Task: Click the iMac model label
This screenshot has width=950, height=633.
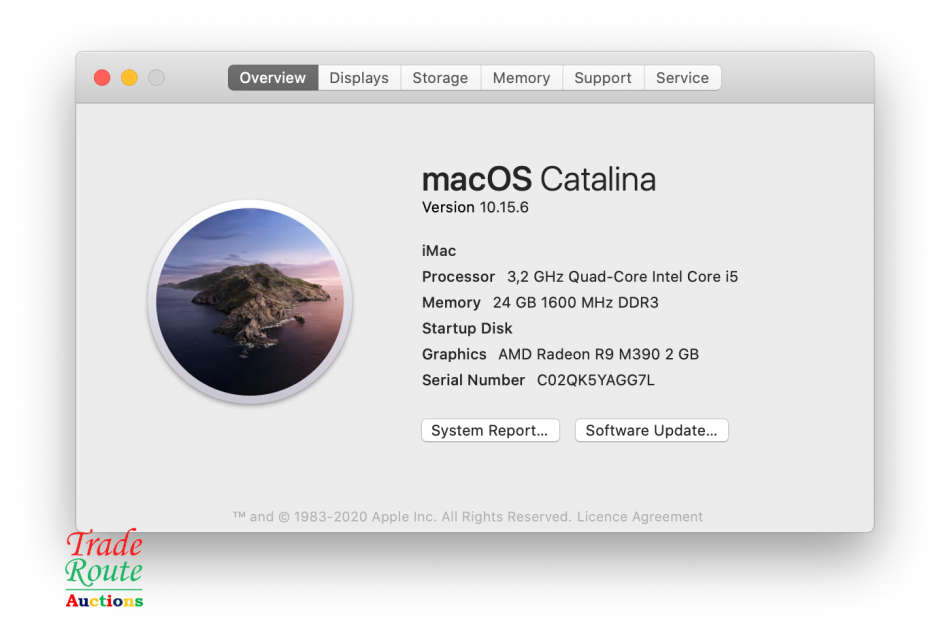Action: click(438, 251)
